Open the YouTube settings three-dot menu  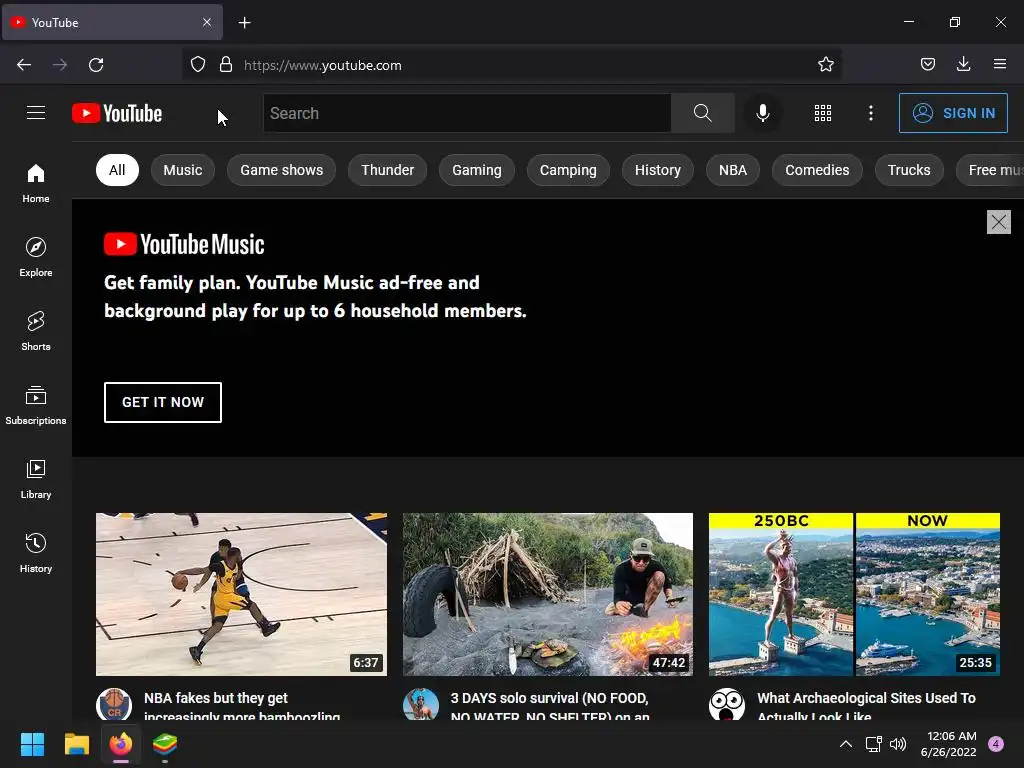click(871, 113)
